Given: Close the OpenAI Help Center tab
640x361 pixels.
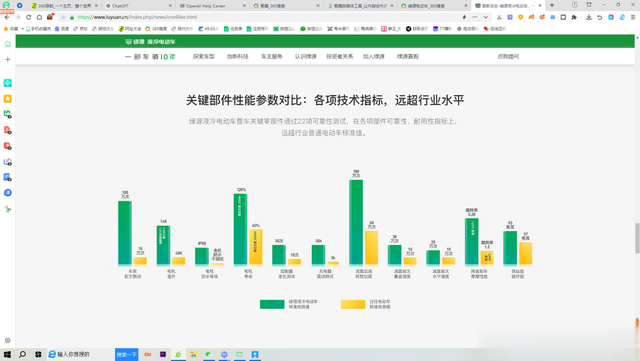Looking at the screenshot, I should 244,6.
